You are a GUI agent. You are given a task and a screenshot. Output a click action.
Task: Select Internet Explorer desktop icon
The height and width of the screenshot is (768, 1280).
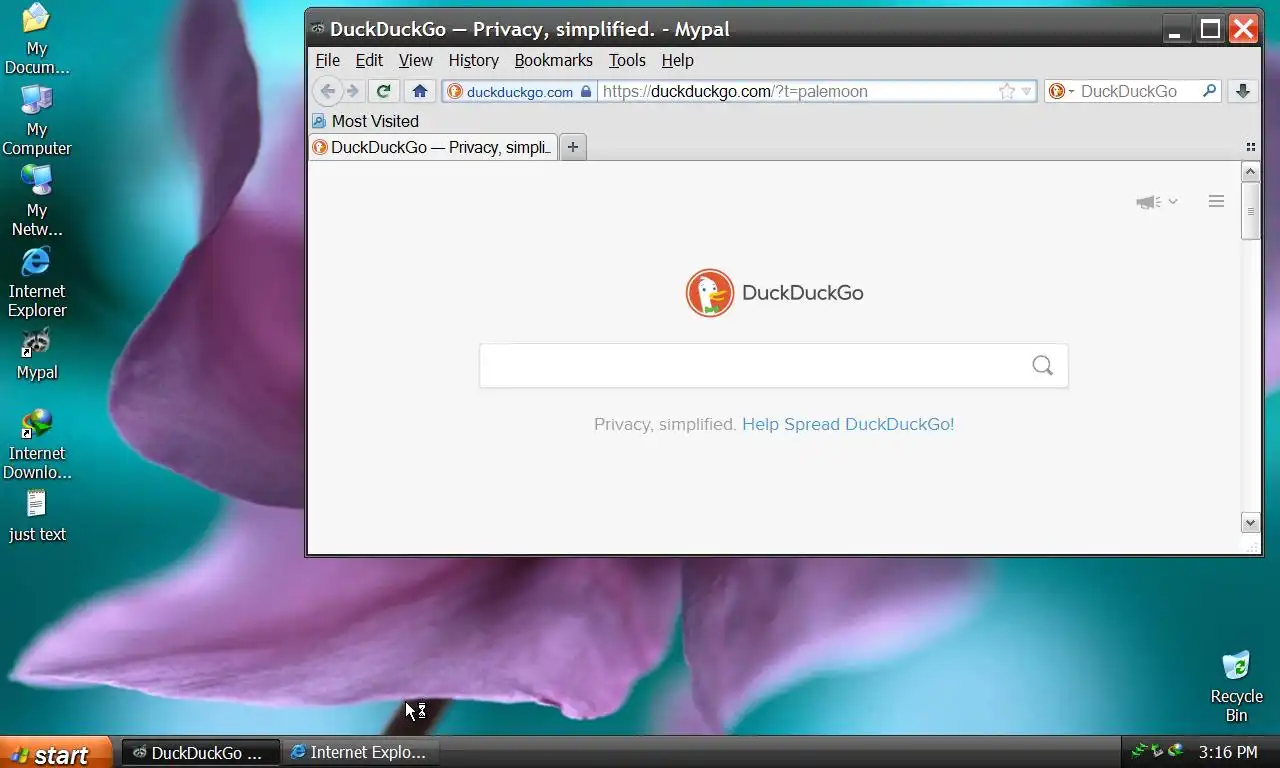click(37, 283)
